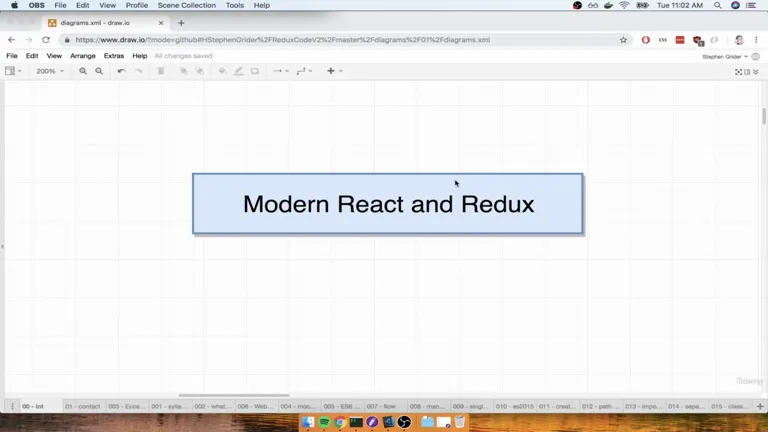Switch to the 010 - es2015 page tab

pyautogui.click(x=515, y=406)
